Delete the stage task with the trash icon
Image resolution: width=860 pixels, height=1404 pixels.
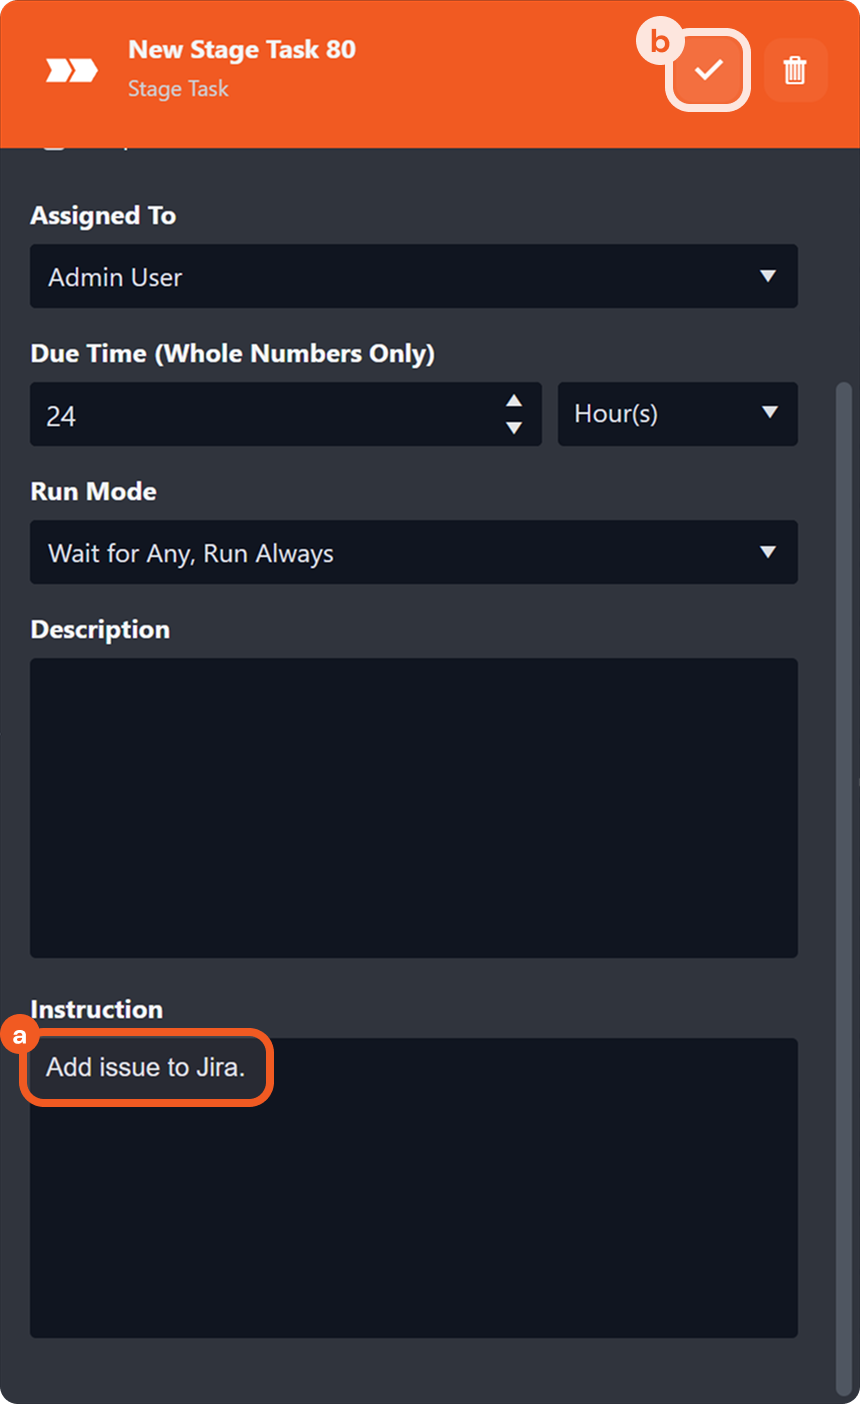click(795, 70)
